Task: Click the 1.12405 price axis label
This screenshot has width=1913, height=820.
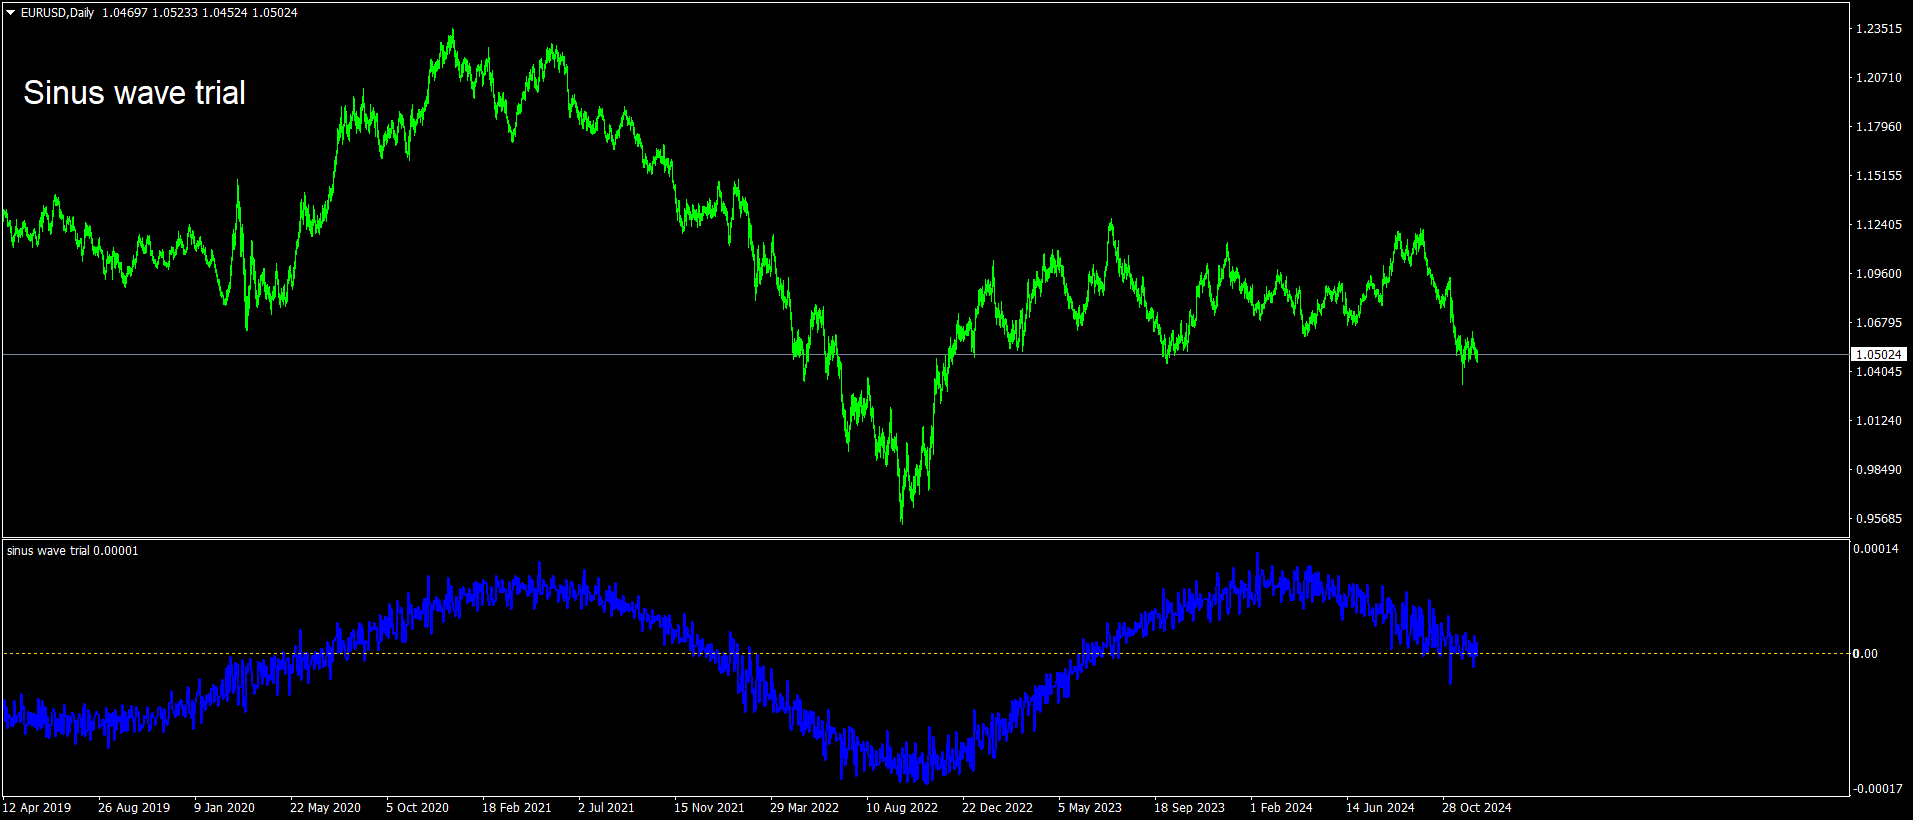Action: [x=1879, y=225]
